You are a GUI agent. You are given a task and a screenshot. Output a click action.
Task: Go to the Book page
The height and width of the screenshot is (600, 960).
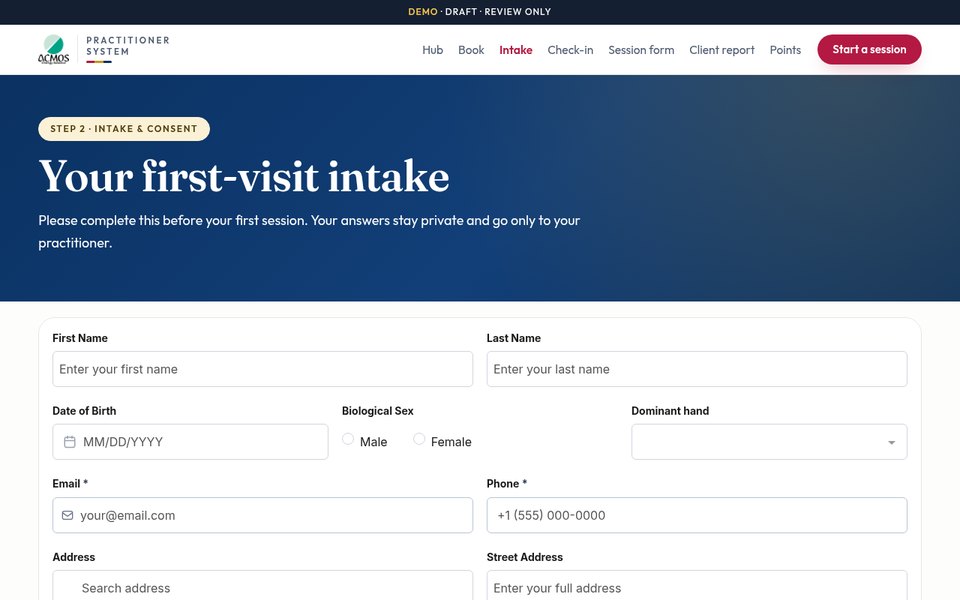coord(471,50)
